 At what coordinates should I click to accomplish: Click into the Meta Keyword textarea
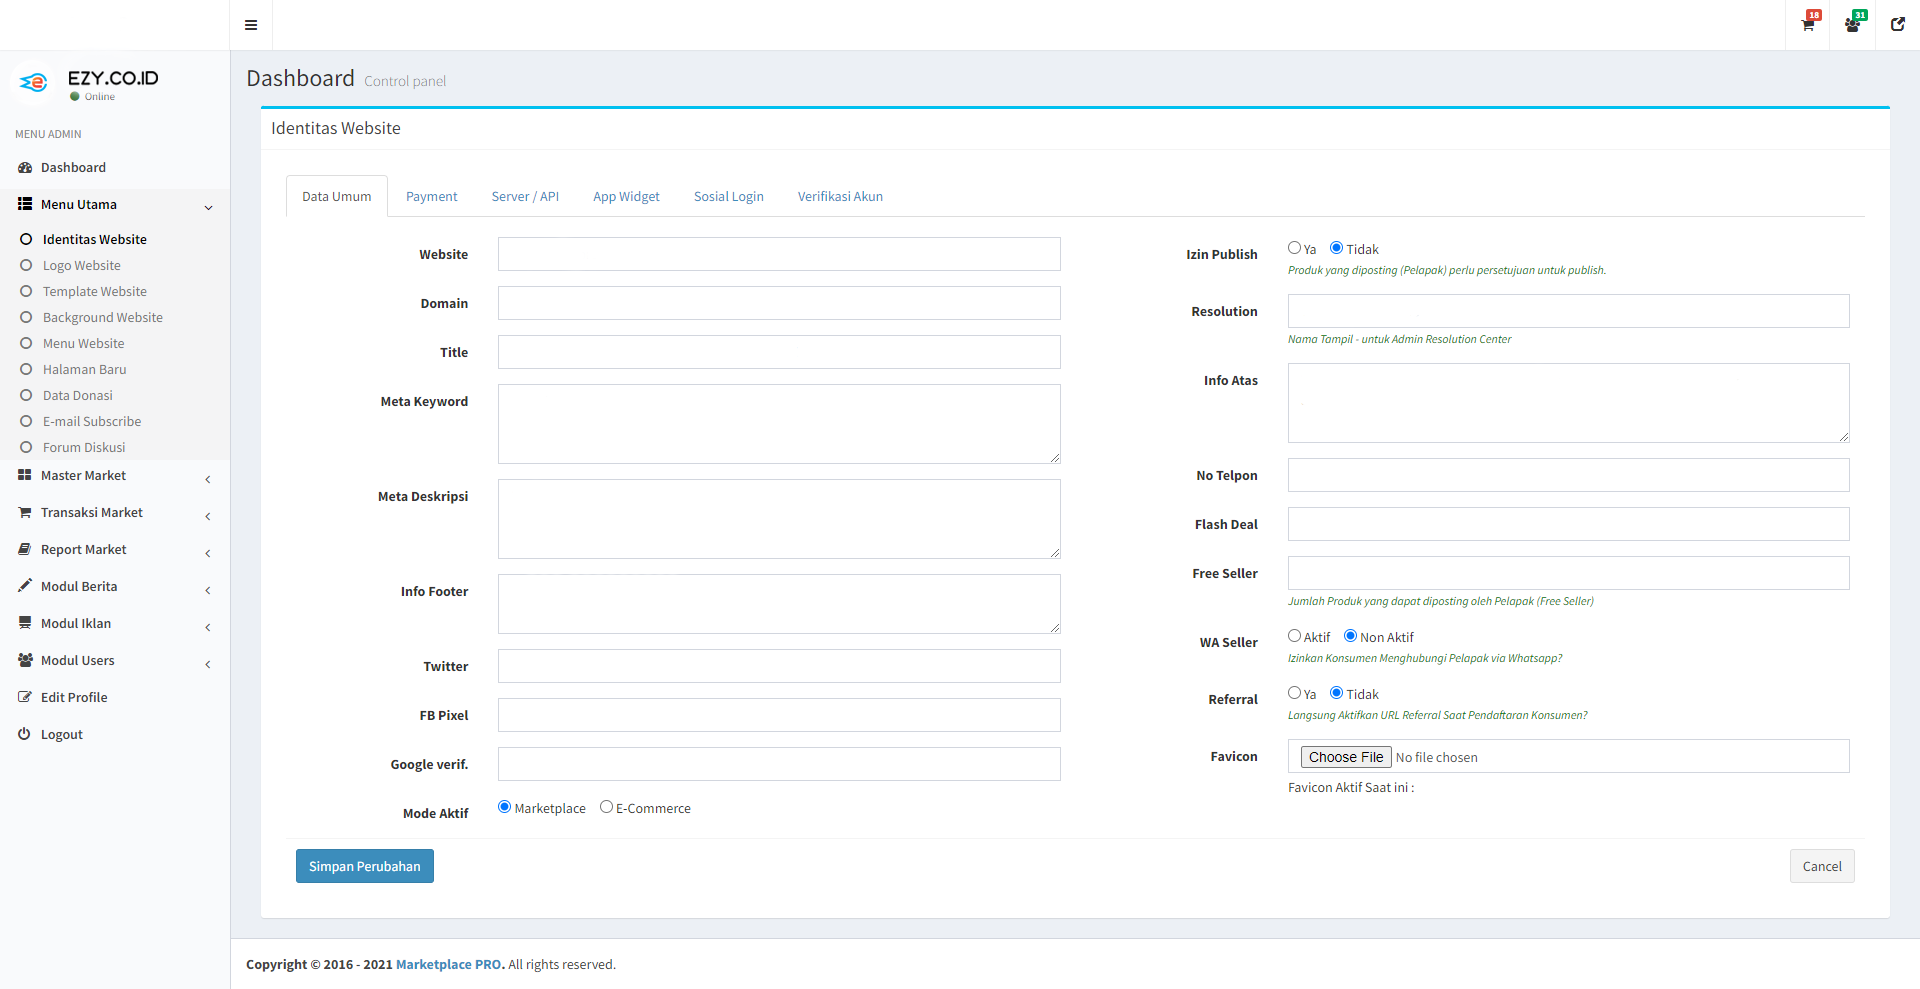pos(779,424)
